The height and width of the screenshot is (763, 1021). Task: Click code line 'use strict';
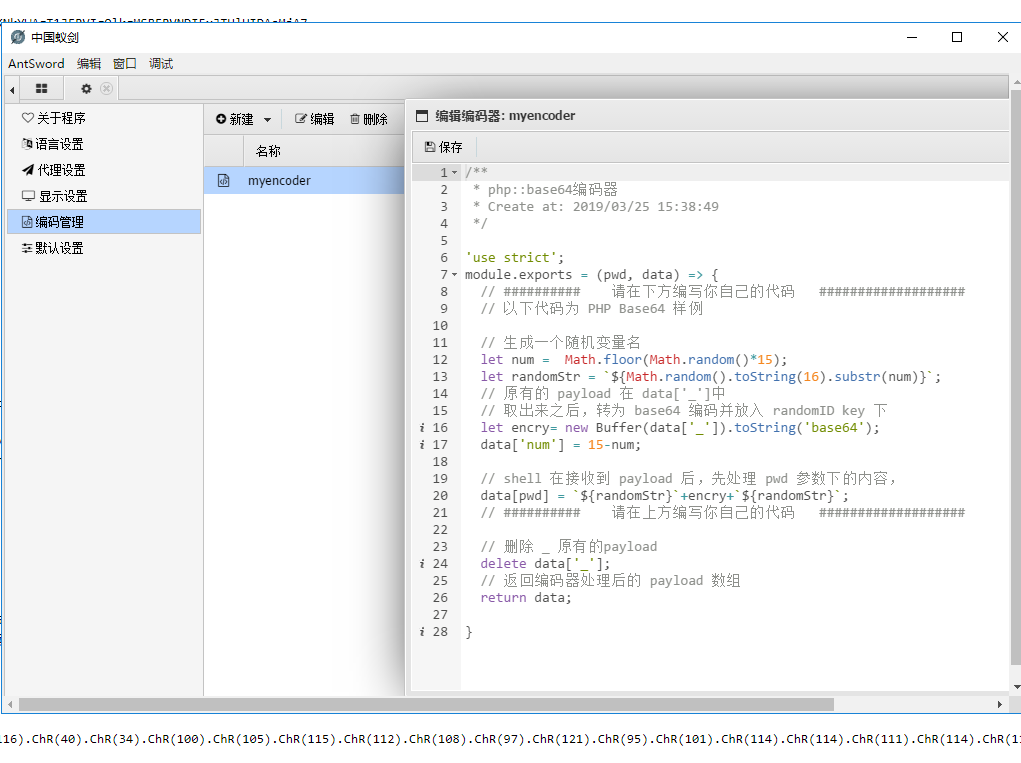[x=514, y=258]
